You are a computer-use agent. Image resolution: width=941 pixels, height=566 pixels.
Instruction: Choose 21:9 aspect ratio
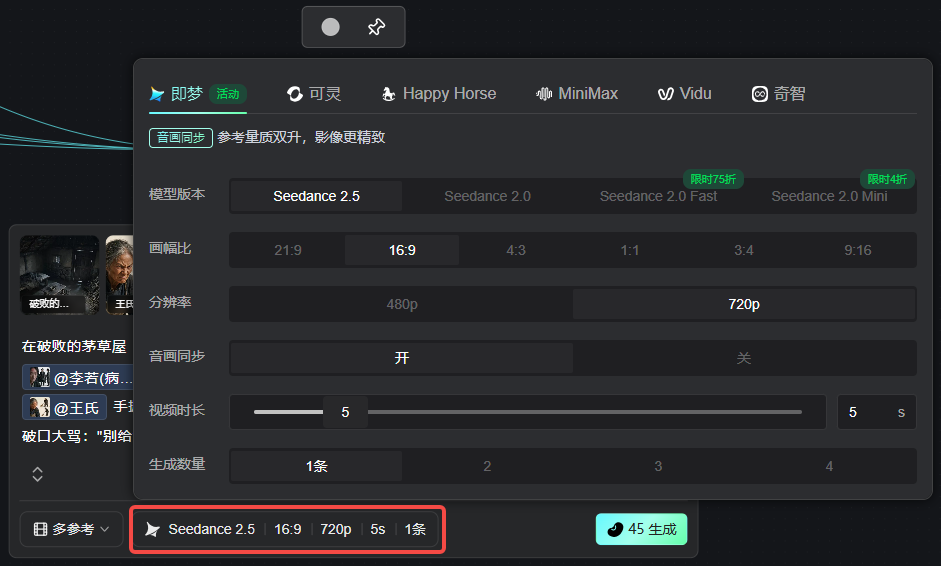tap(288, 250)
